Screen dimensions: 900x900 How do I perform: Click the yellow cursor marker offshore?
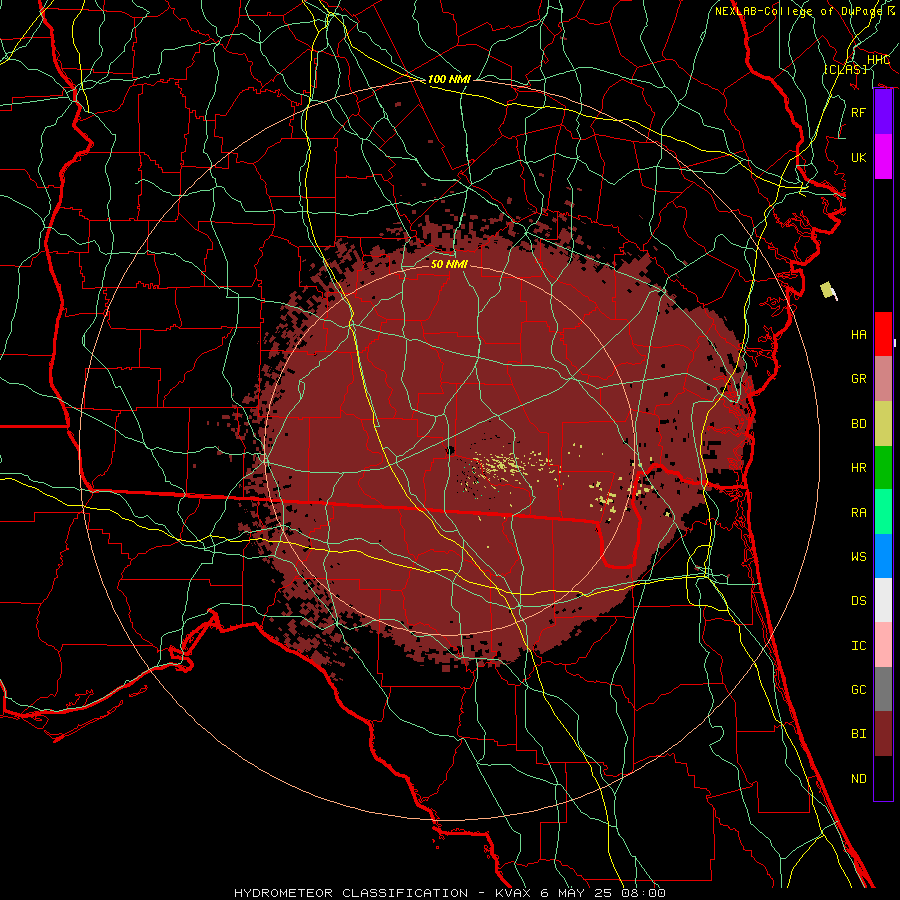828,290
